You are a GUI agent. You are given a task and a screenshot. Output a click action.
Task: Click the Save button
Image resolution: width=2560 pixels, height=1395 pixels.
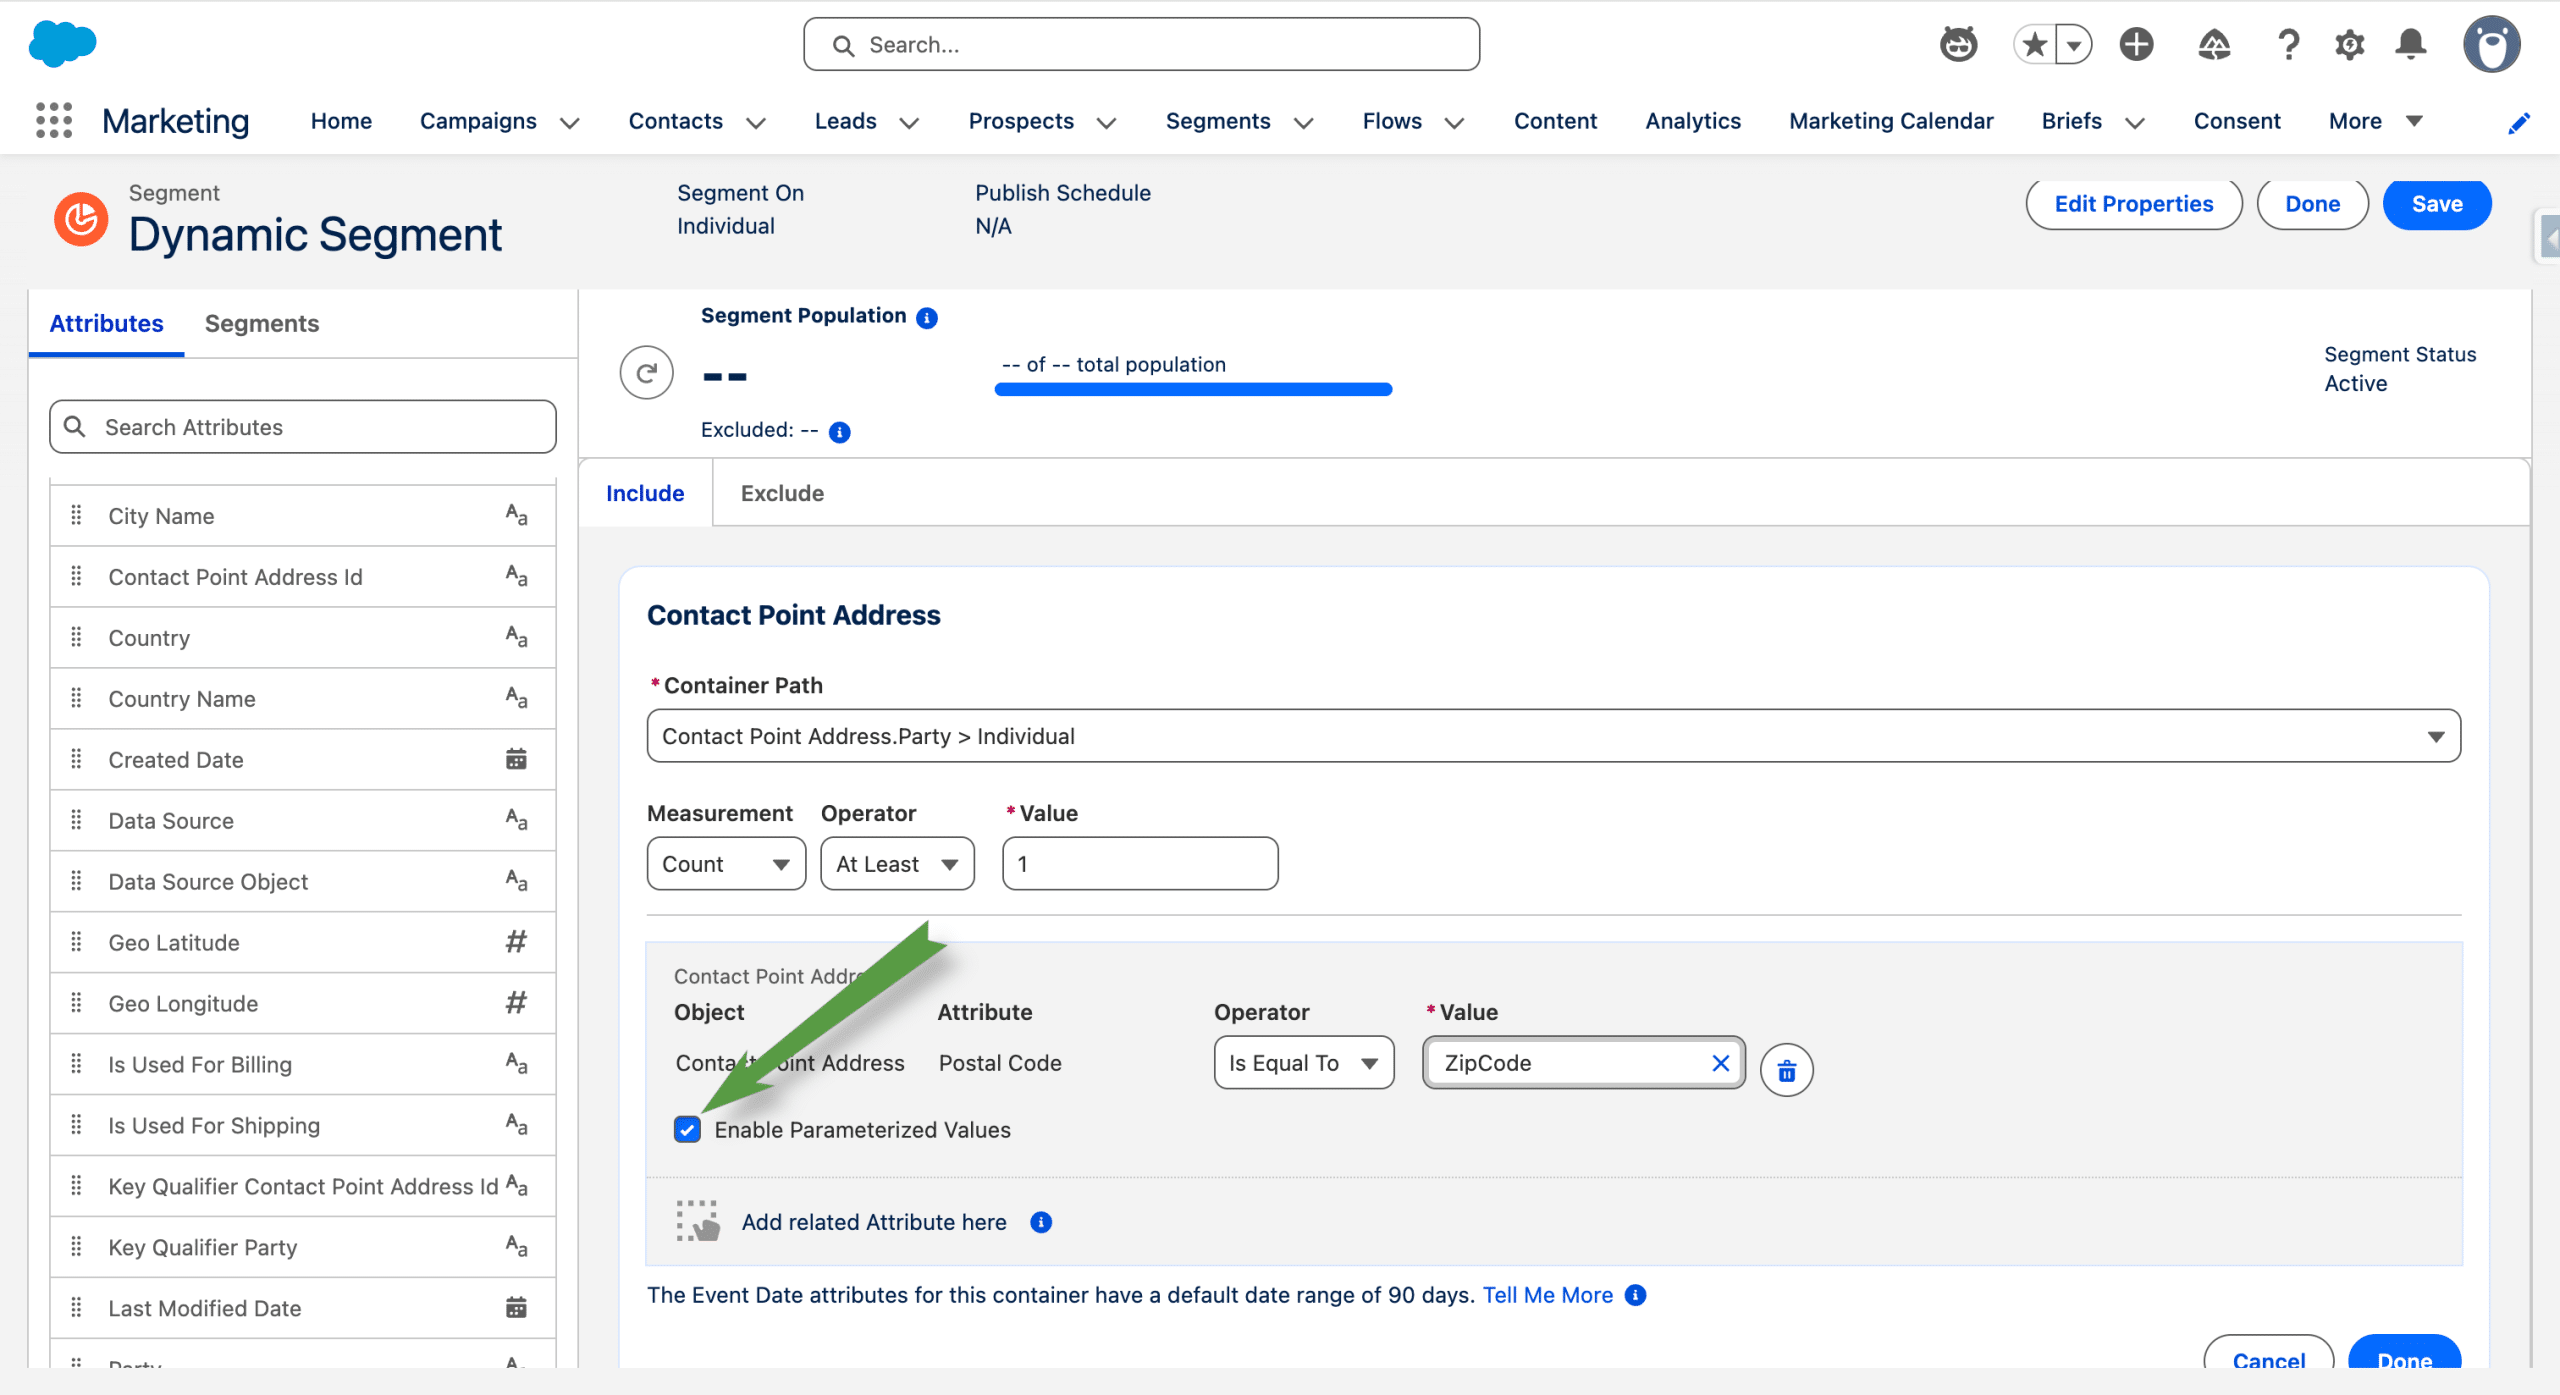pyautogui.click(x=2436, y=204)
